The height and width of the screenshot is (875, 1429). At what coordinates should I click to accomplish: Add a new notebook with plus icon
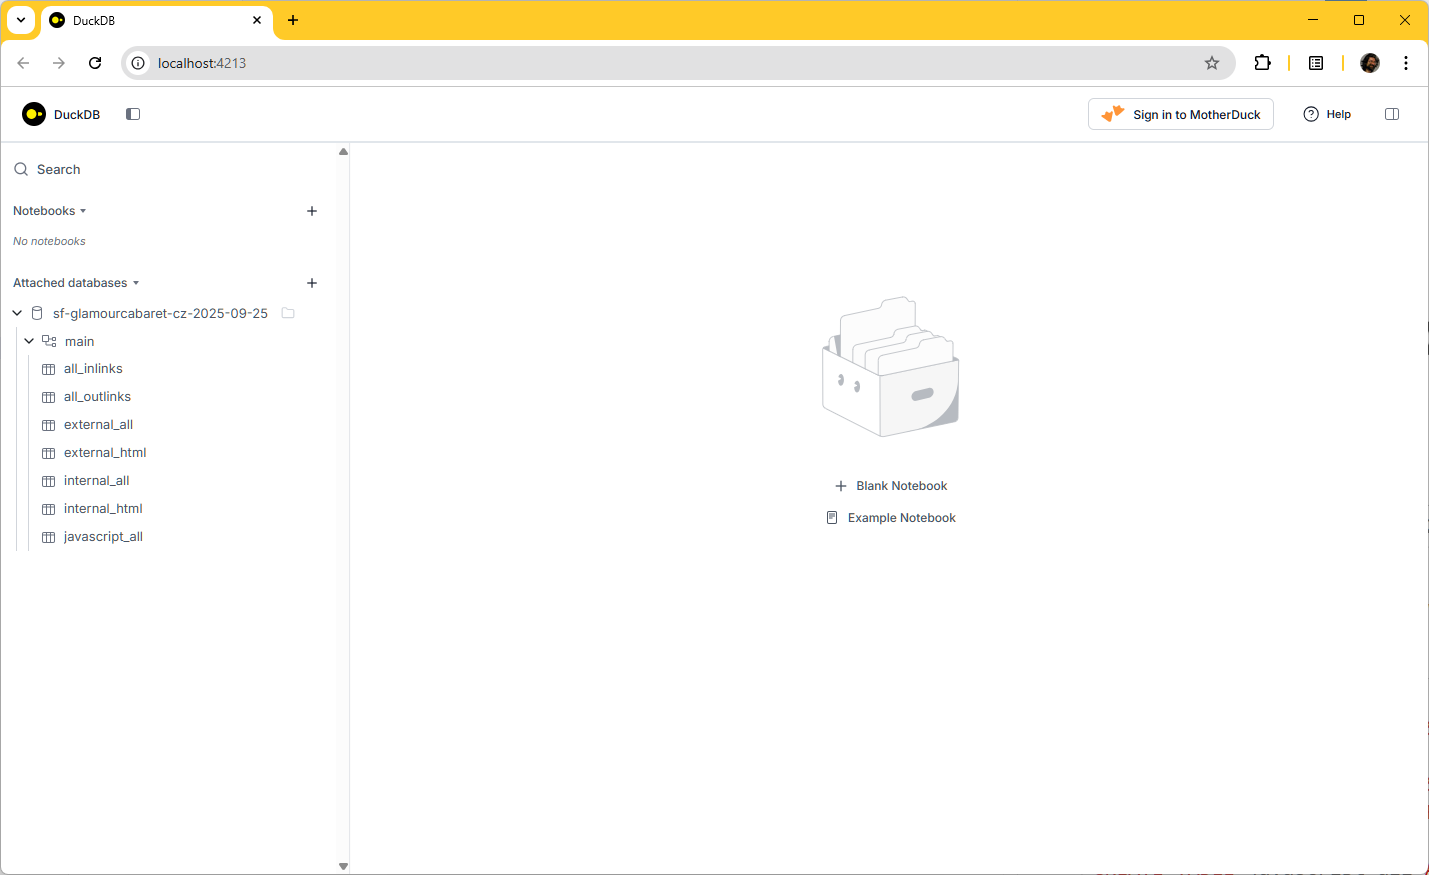pos(312,211)
